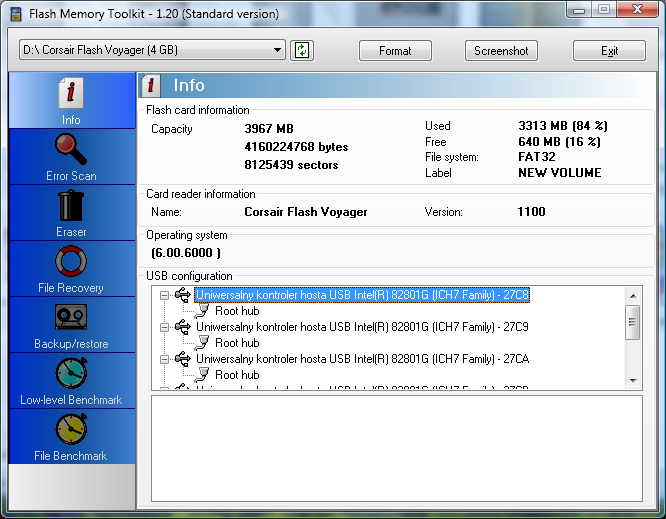Click USB icon of 27C8 host controller

pos(183,294)
